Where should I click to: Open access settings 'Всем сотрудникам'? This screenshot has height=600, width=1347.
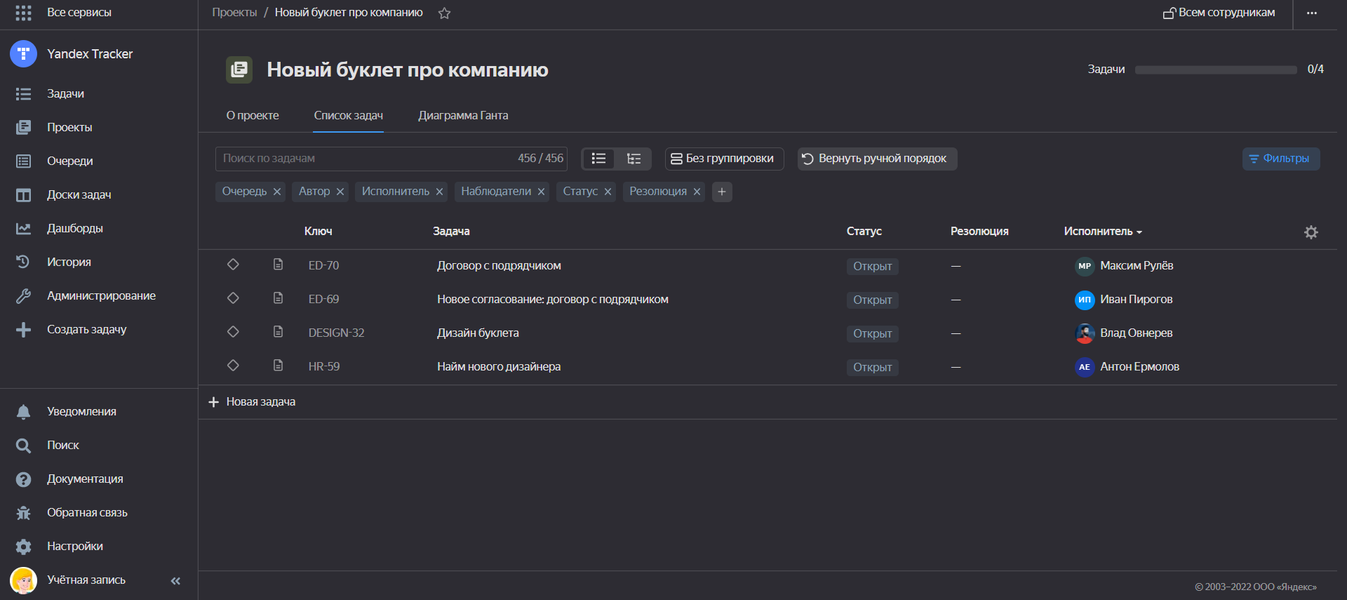pos(1218,13)
